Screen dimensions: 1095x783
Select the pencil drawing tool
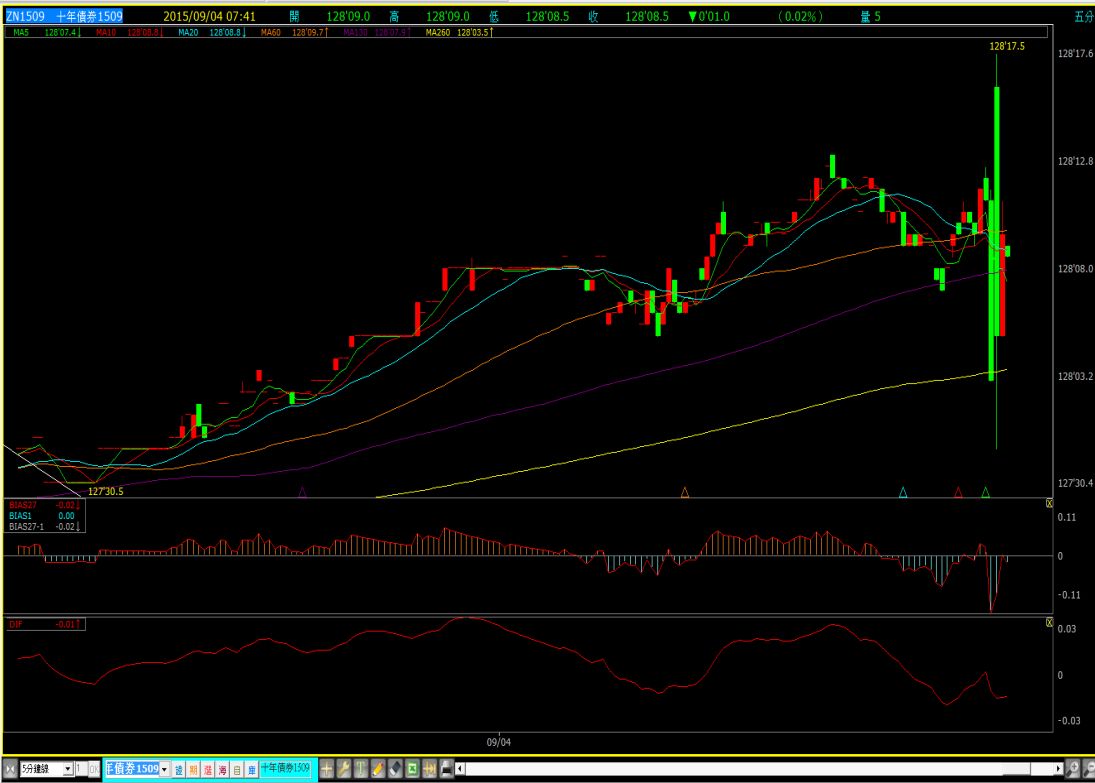378,769
